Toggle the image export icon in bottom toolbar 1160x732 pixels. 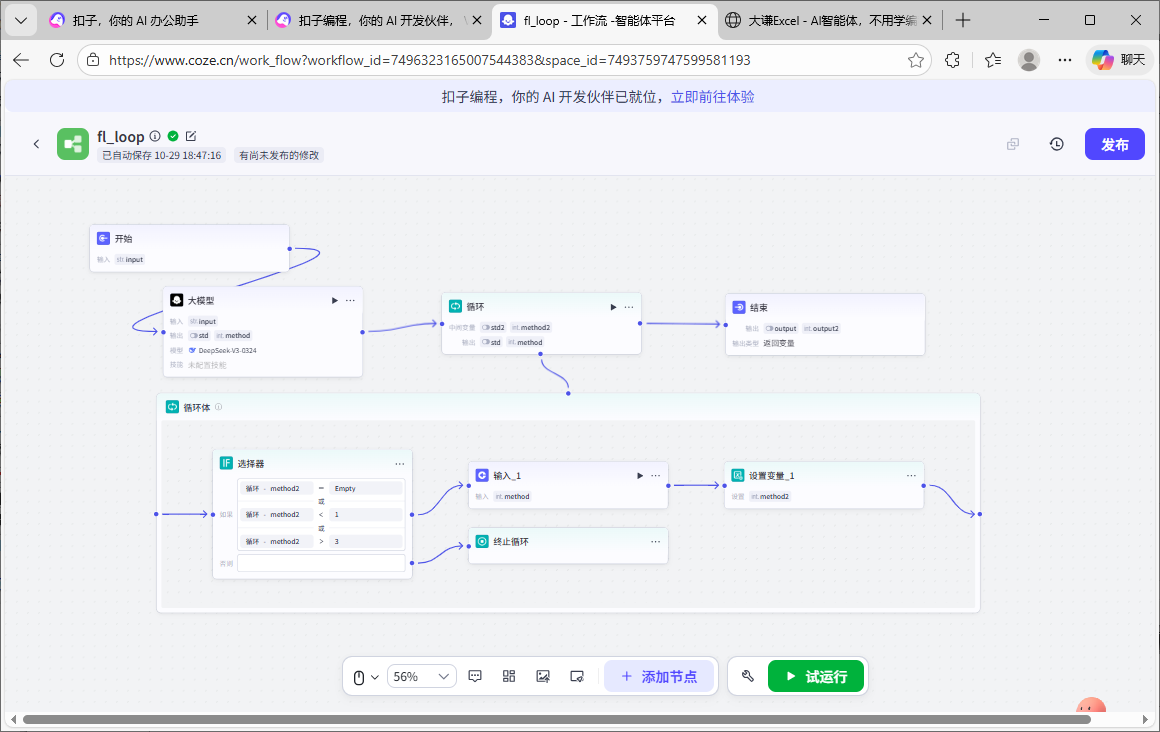point(543,676)
